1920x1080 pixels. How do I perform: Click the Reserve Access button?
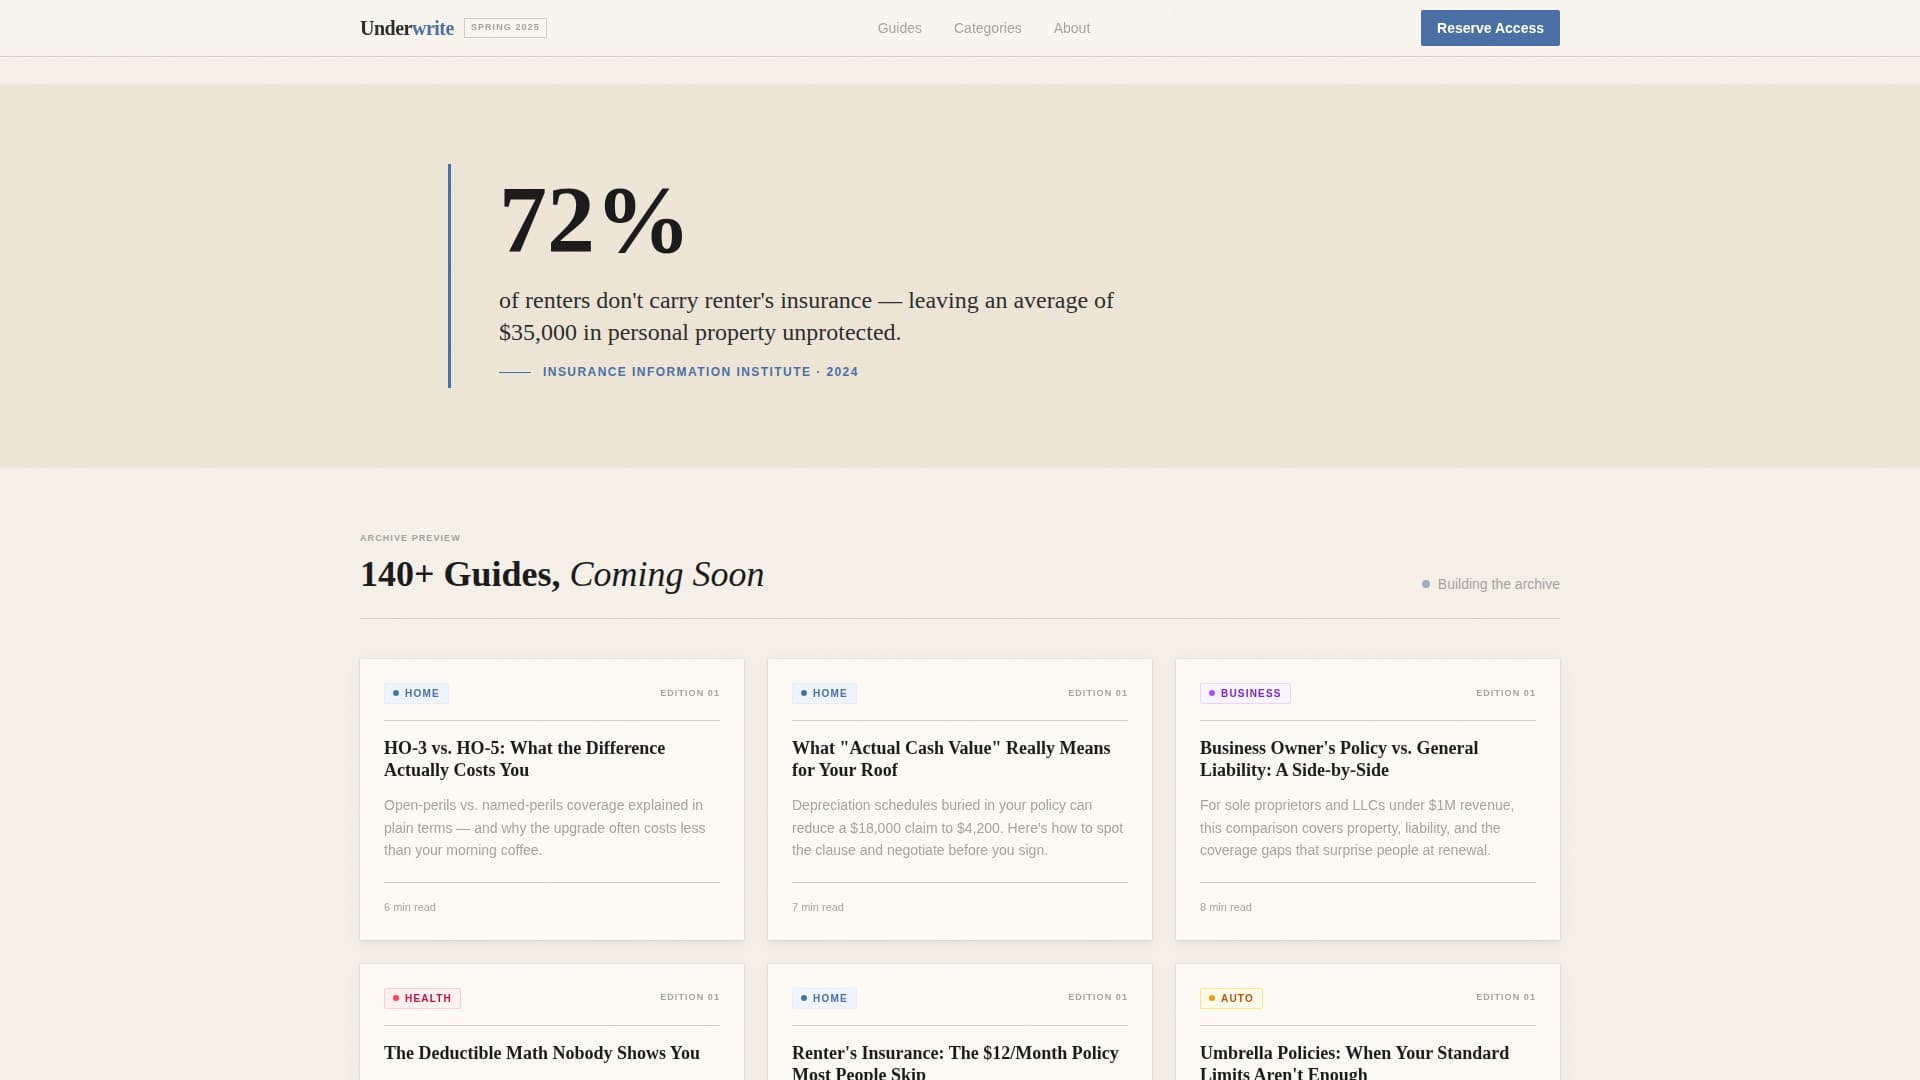[1490, 28]
